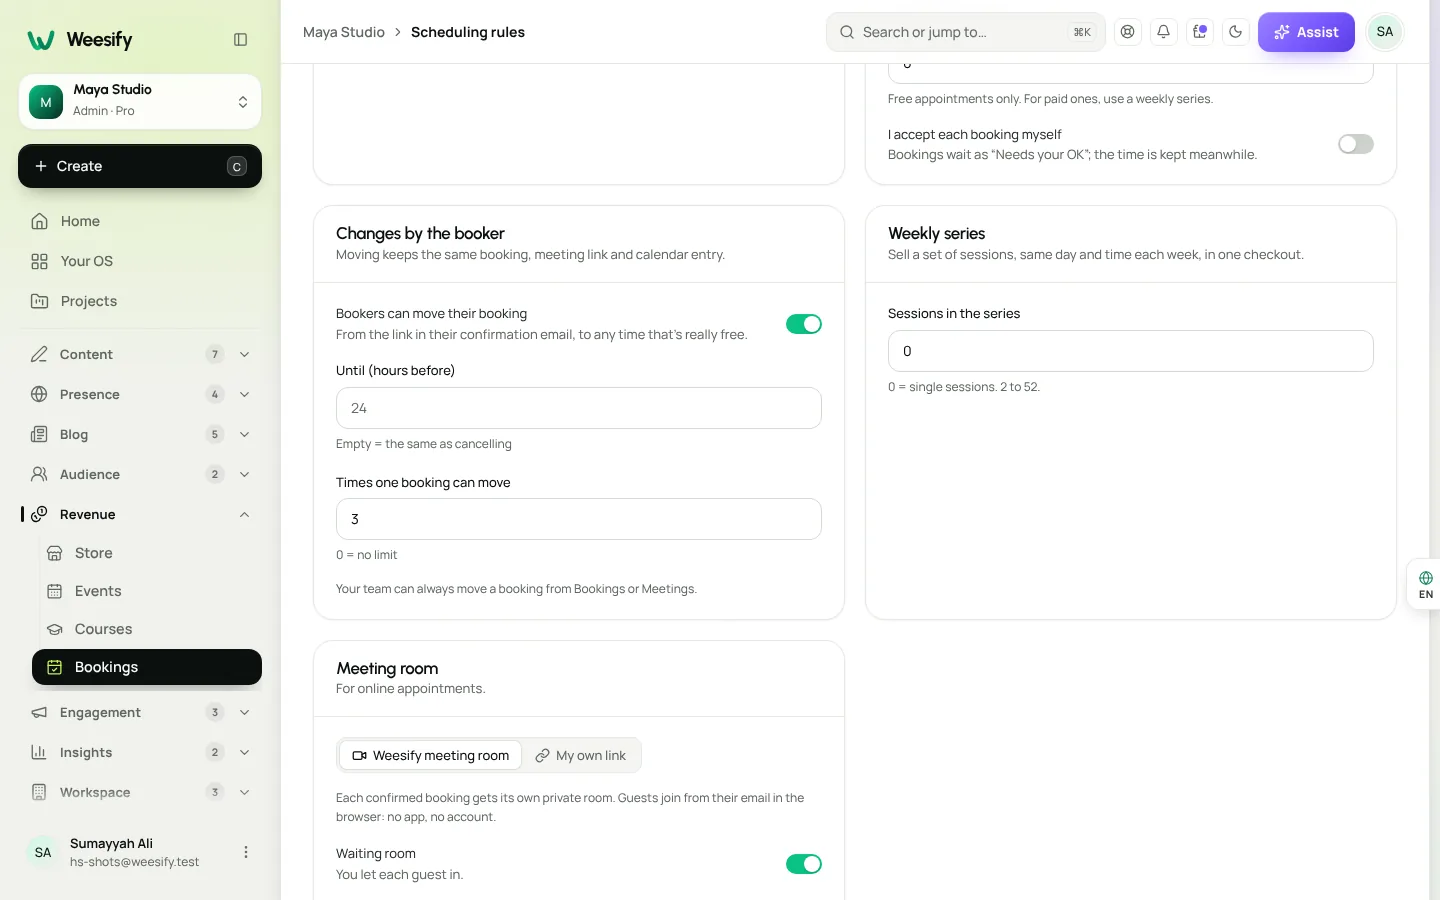Open Store under Revenue
The image size is (1440, 900).
click(x=147, y=553)
